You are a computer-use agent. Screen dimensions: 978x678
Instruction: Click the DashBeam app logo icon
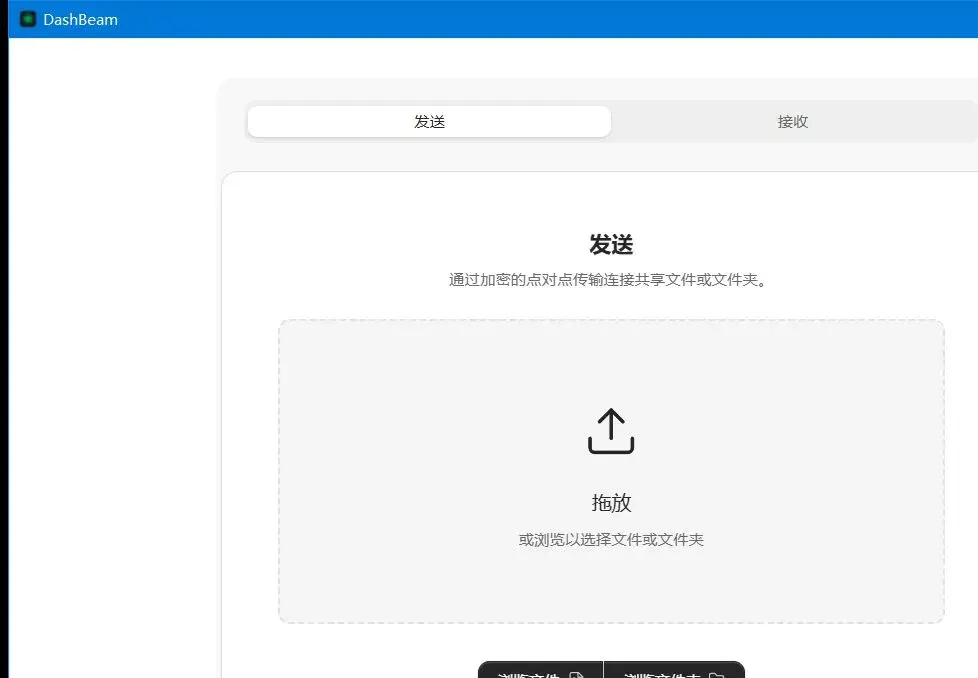[x=28, y=19]
